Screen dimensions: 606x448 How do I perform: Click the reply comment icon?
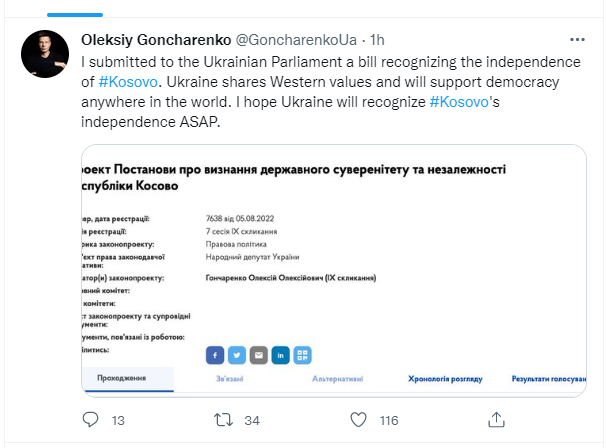[90, 420]
